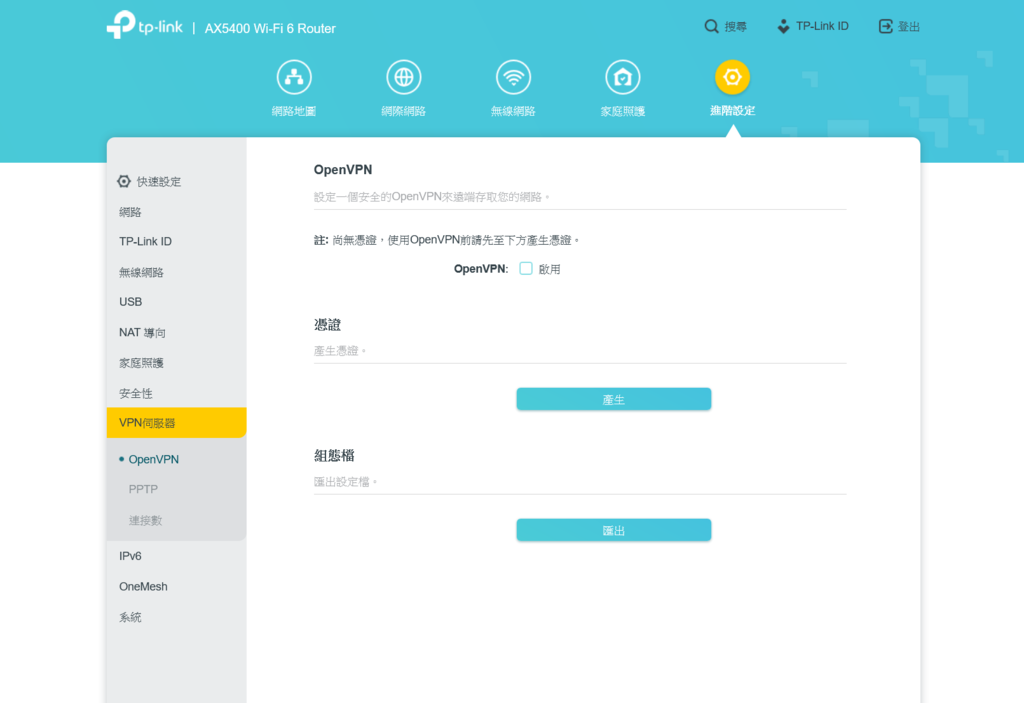Click the 搜尋 magnifier icon
Viewport: 1024px width, 703px height.
(x=711, y=26)
